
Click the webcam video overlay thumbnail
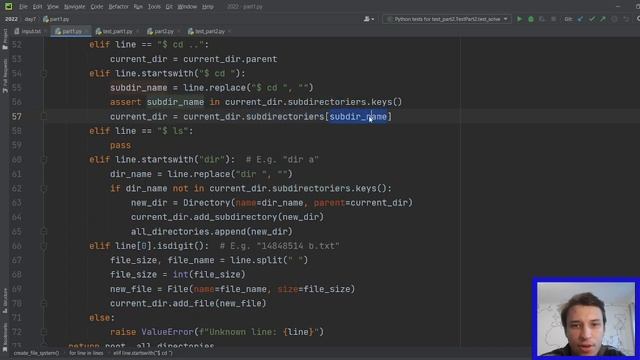click(586, 319)
